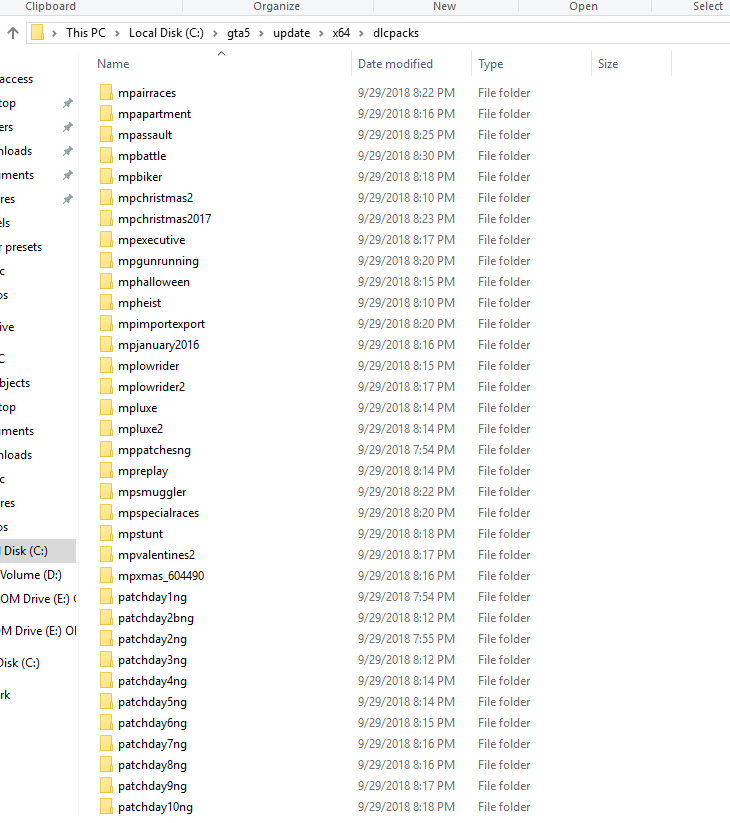Select the patchday8ng folder name
730x823 pixels.
[152, 765]
